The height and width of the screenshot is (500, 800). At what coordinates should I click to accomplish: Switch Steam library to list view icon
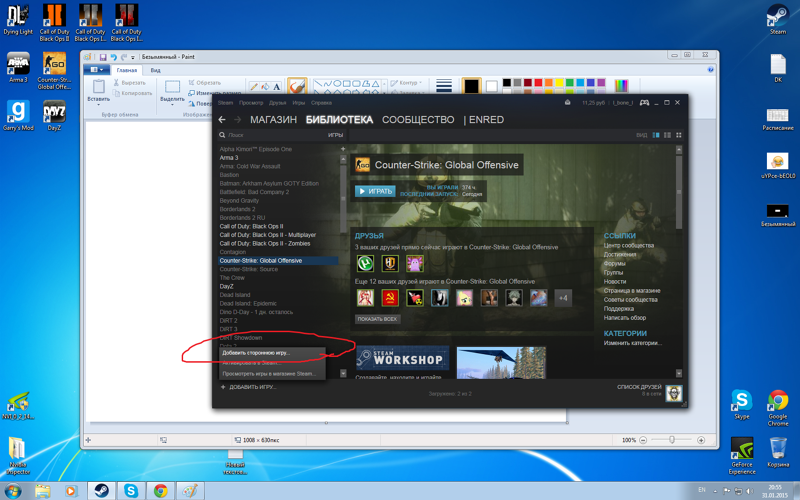667,135
